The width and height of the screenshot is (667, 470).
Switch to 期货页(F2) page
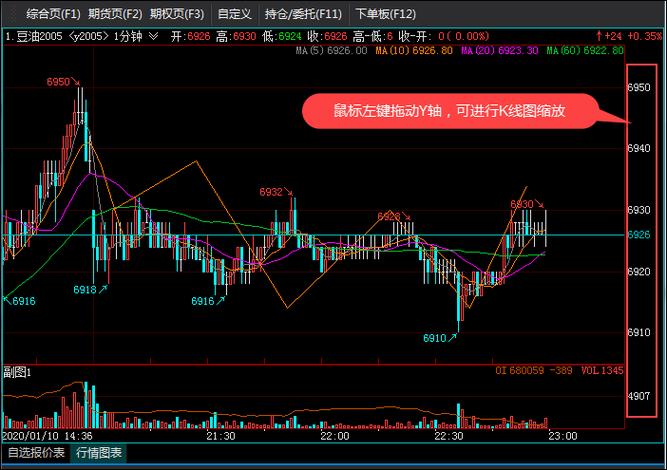click(115, 14)
